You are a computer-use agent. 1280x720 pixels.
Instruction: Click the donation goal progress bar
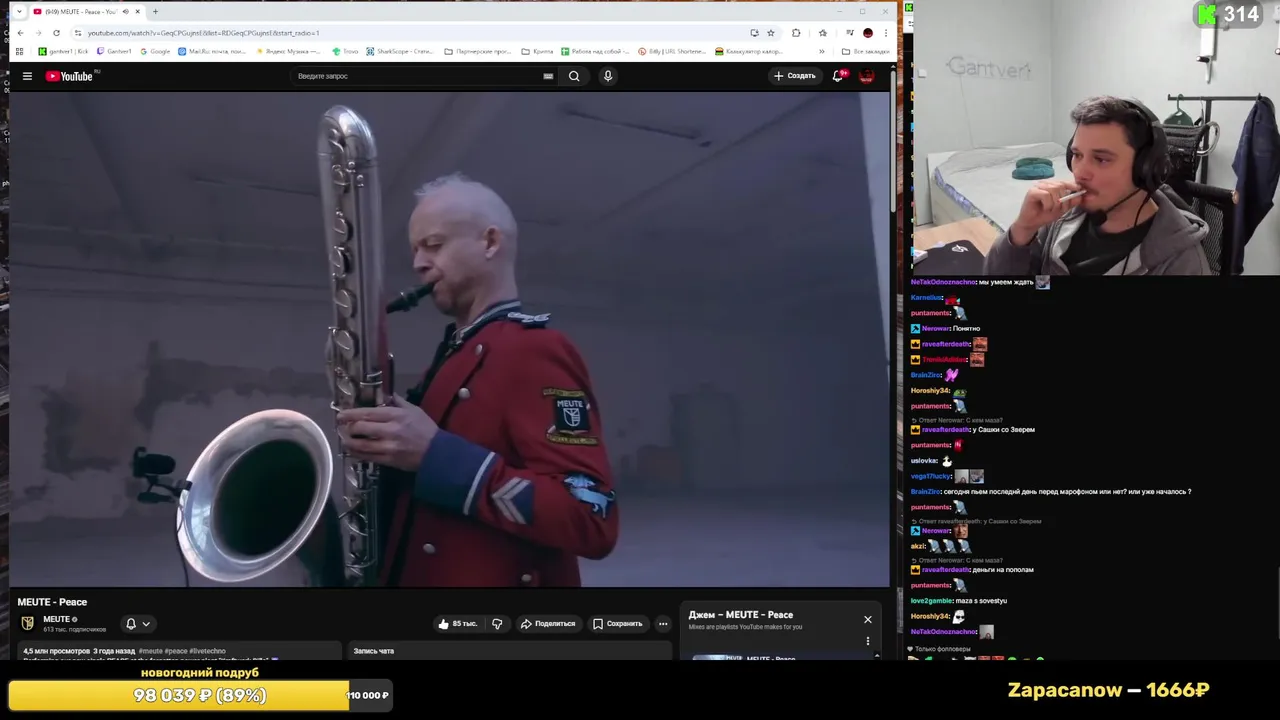tap(200, 696)
